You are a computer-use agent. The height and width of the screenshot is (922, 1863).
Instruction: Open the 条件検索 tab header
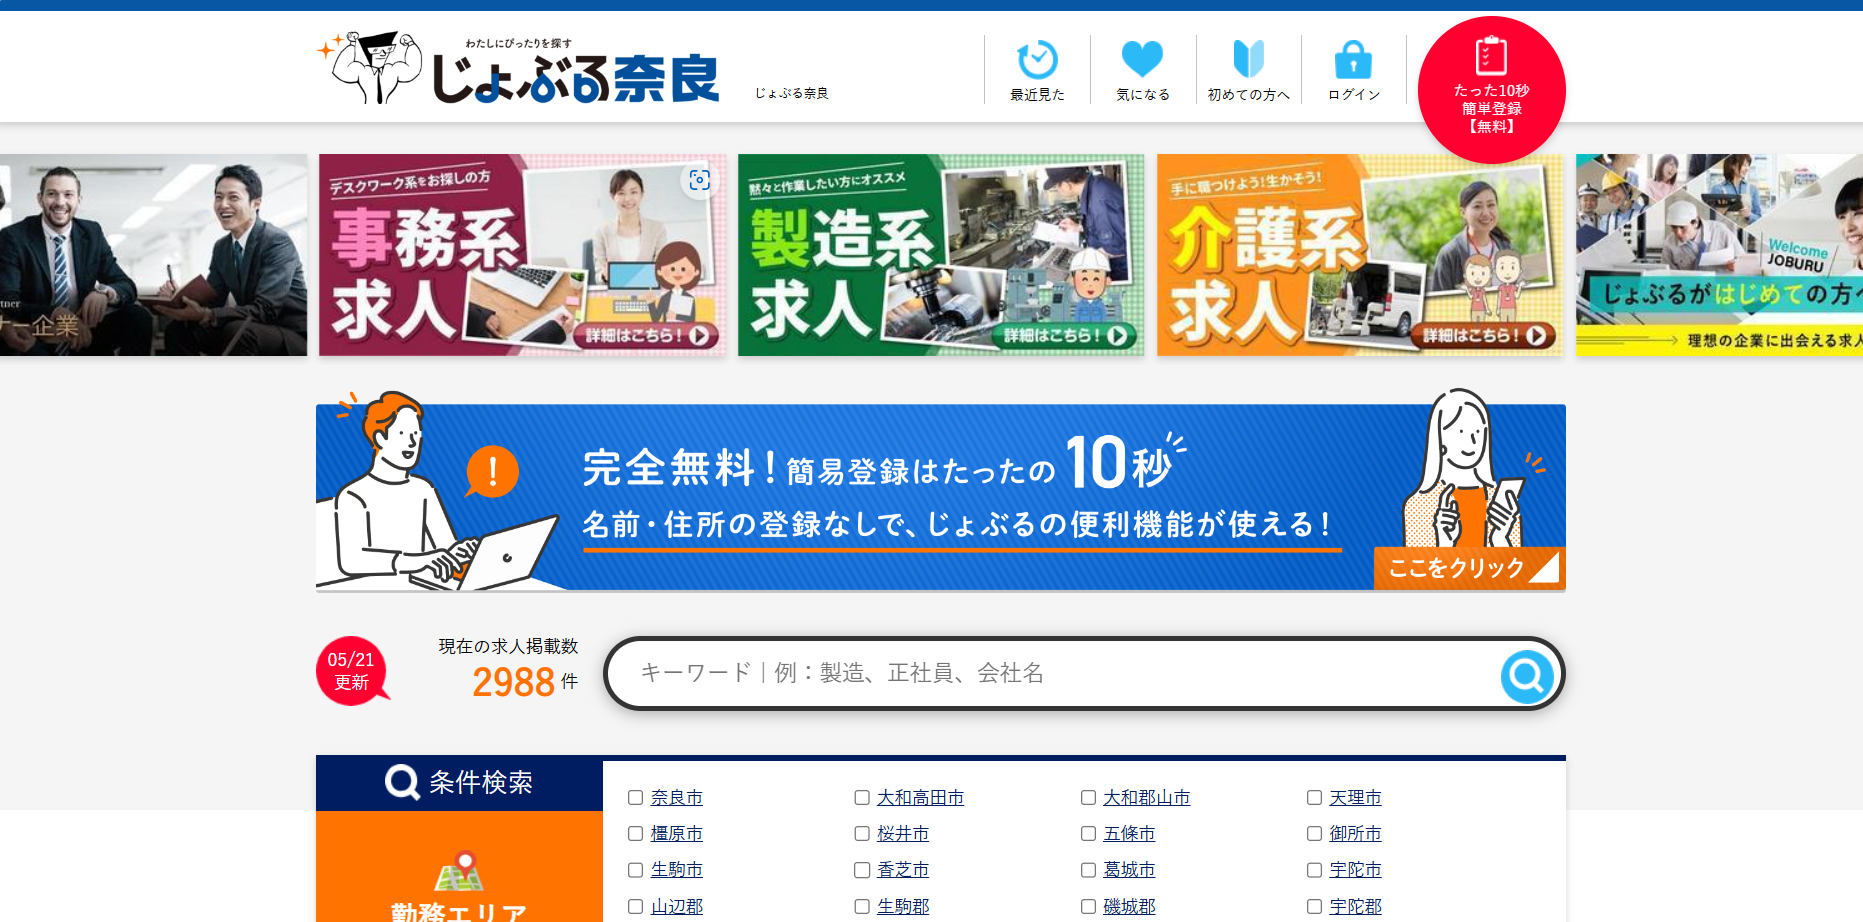(459, 782)
